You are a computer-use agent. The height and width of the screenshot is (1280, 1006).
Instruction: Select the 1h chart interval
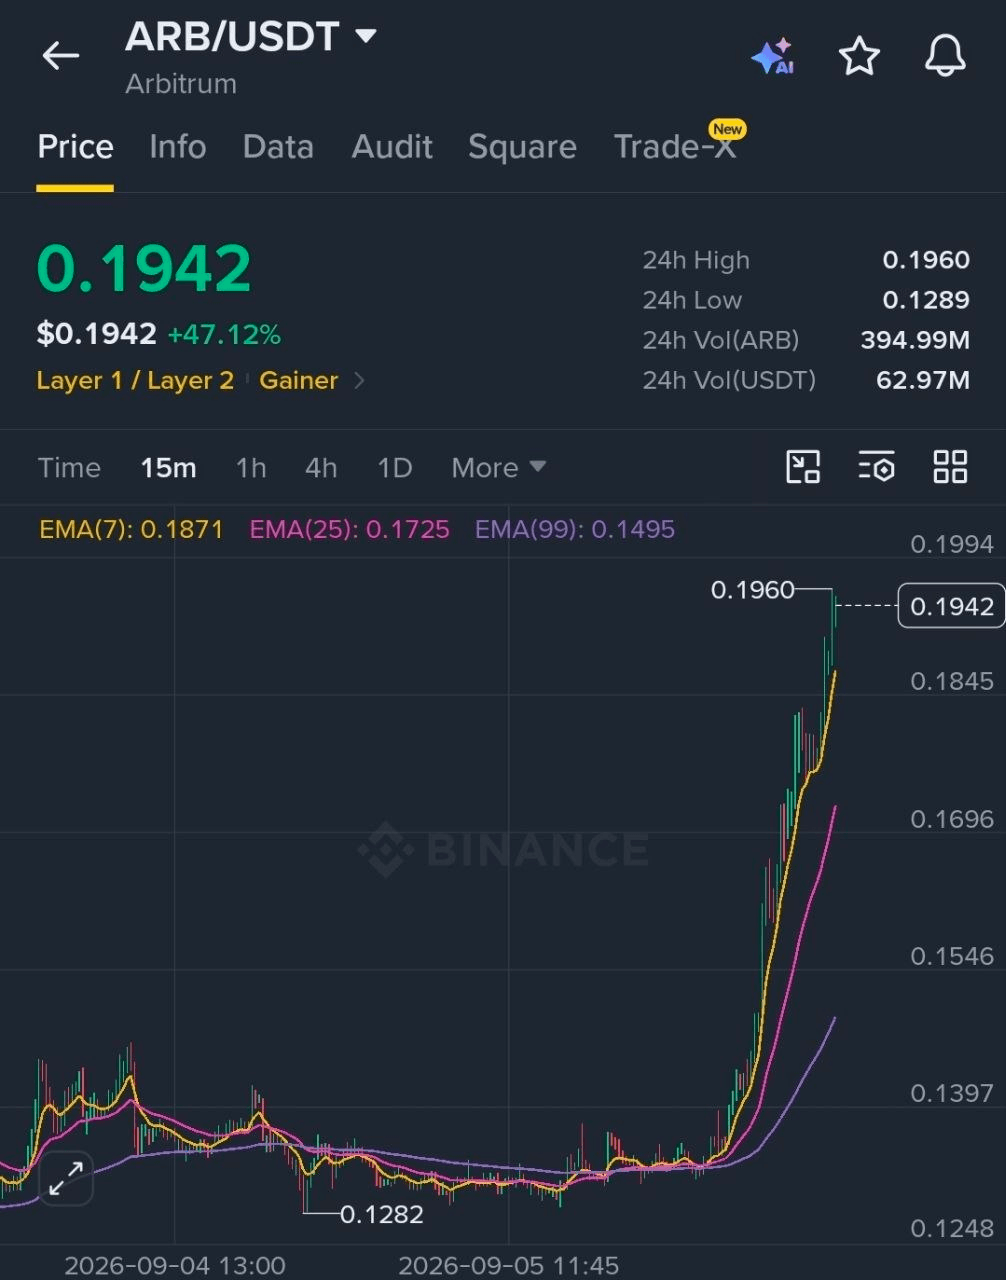tap(251, 468)
